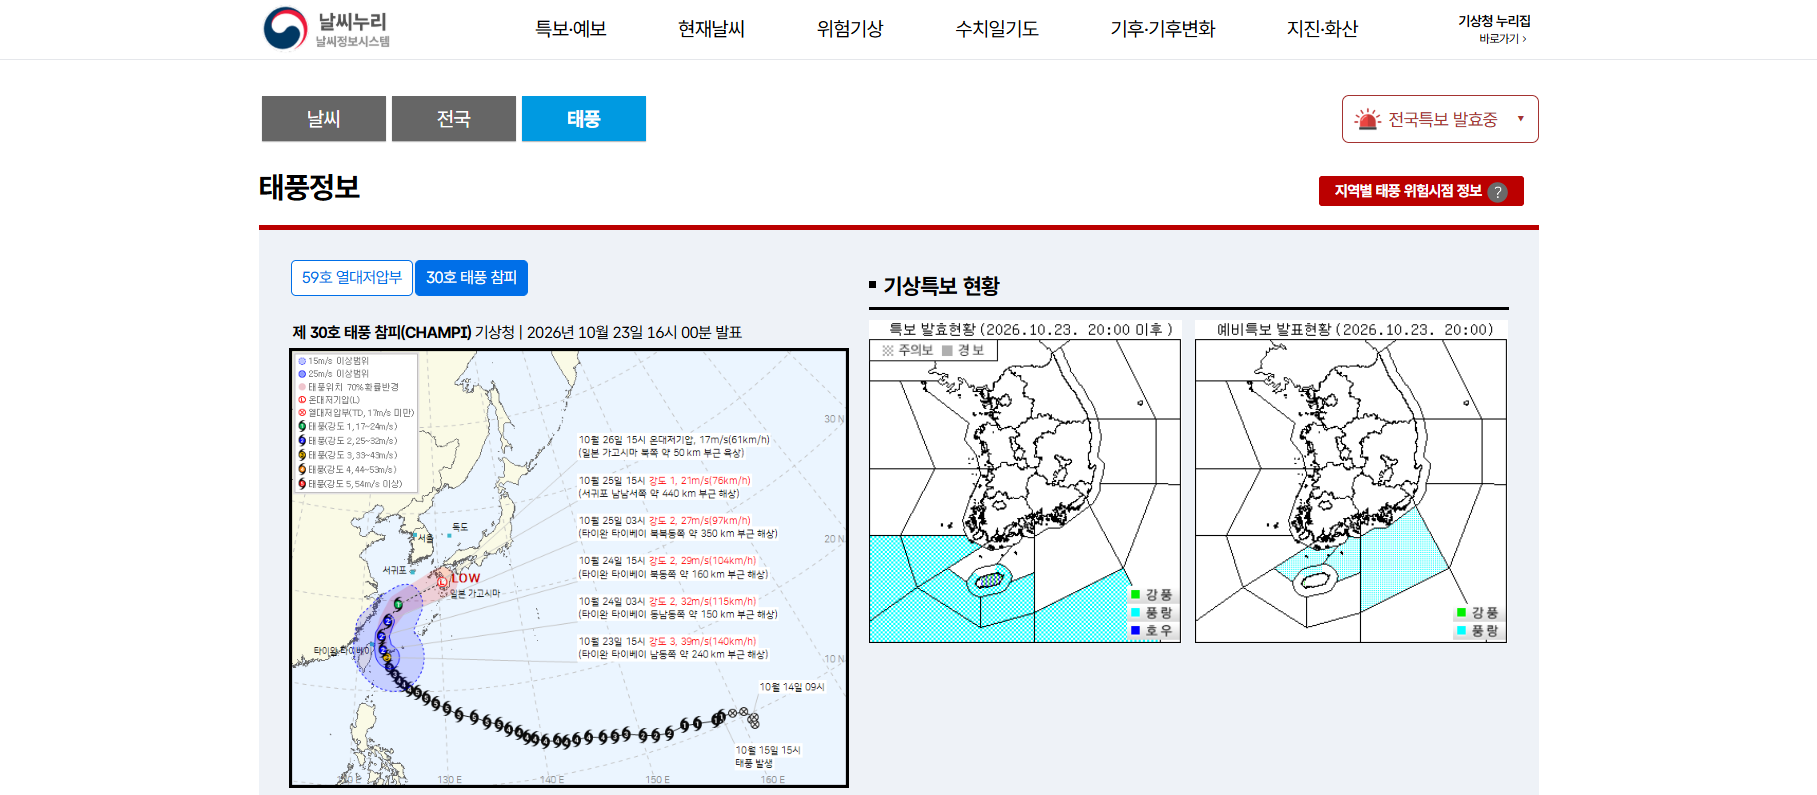
Task: Click the 25m/s 이상범위 legend circle
Action: (x=302, y=374)
